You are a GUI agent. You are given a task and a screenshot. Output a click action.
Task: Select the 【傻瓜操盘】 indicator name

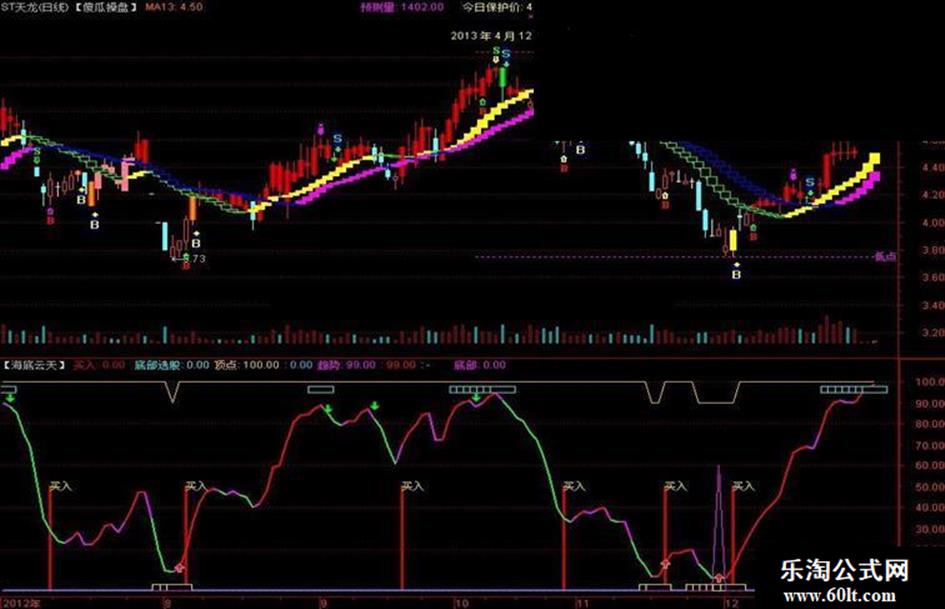pyautogui.click(x=107, y=7)
